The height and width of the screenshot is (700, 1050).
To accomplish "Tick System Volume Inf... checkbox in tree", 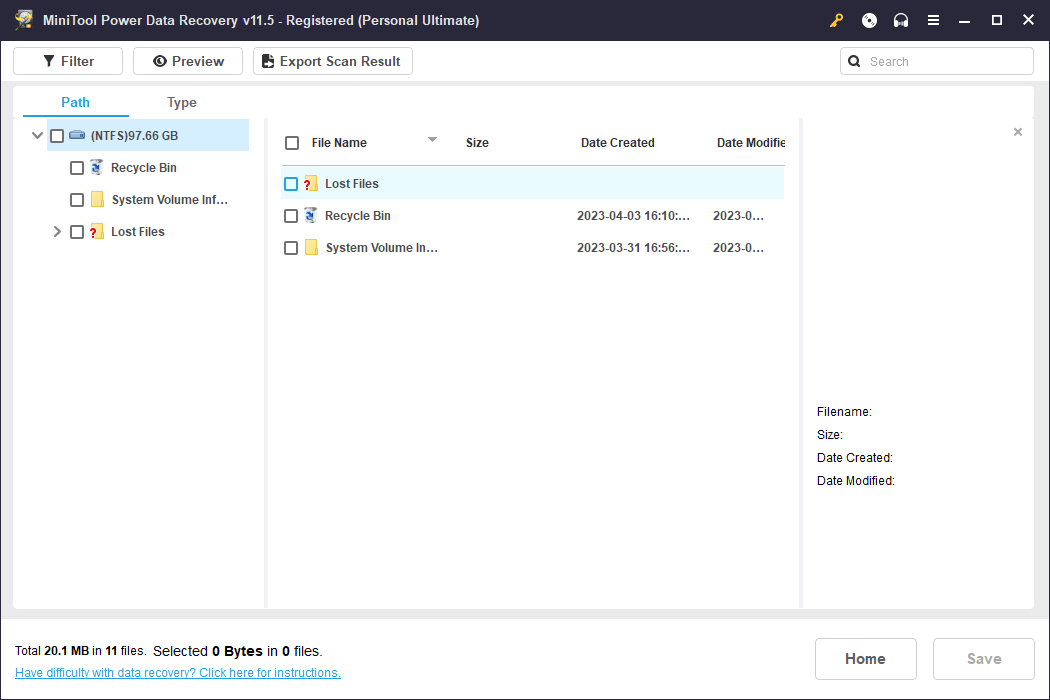I will [77, 200].
